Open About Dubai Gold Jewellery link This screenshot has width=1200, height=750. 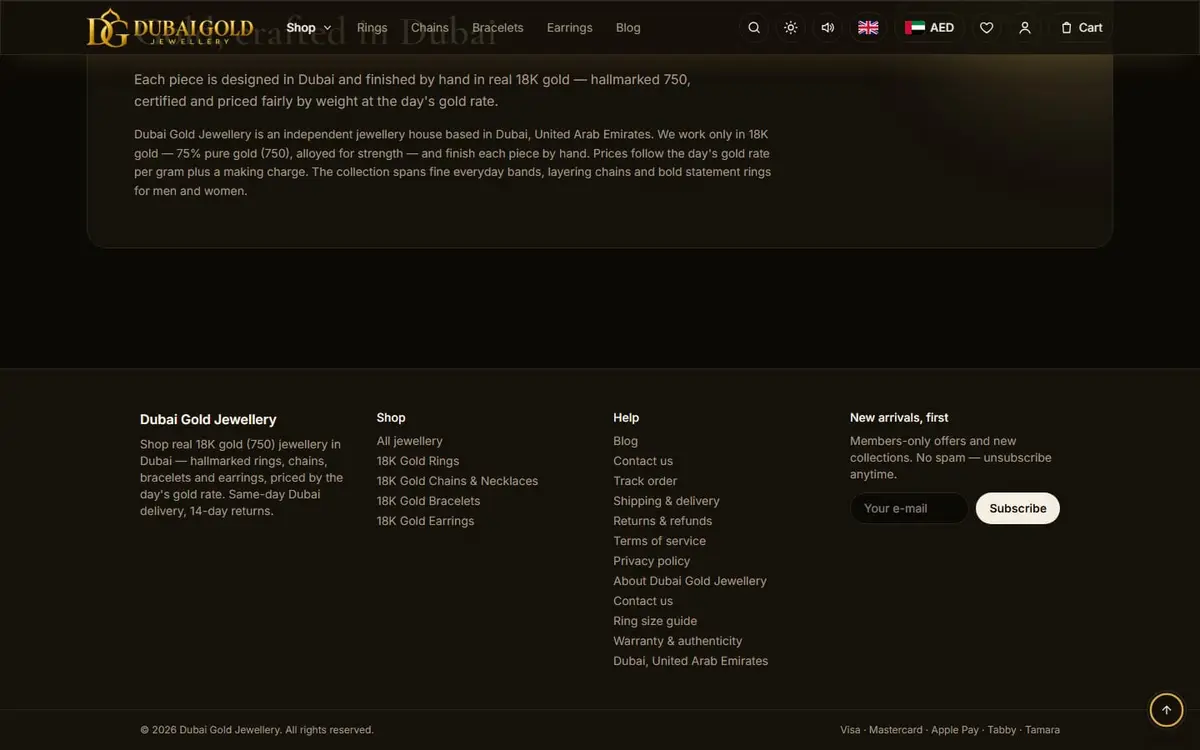click(690, 581)
